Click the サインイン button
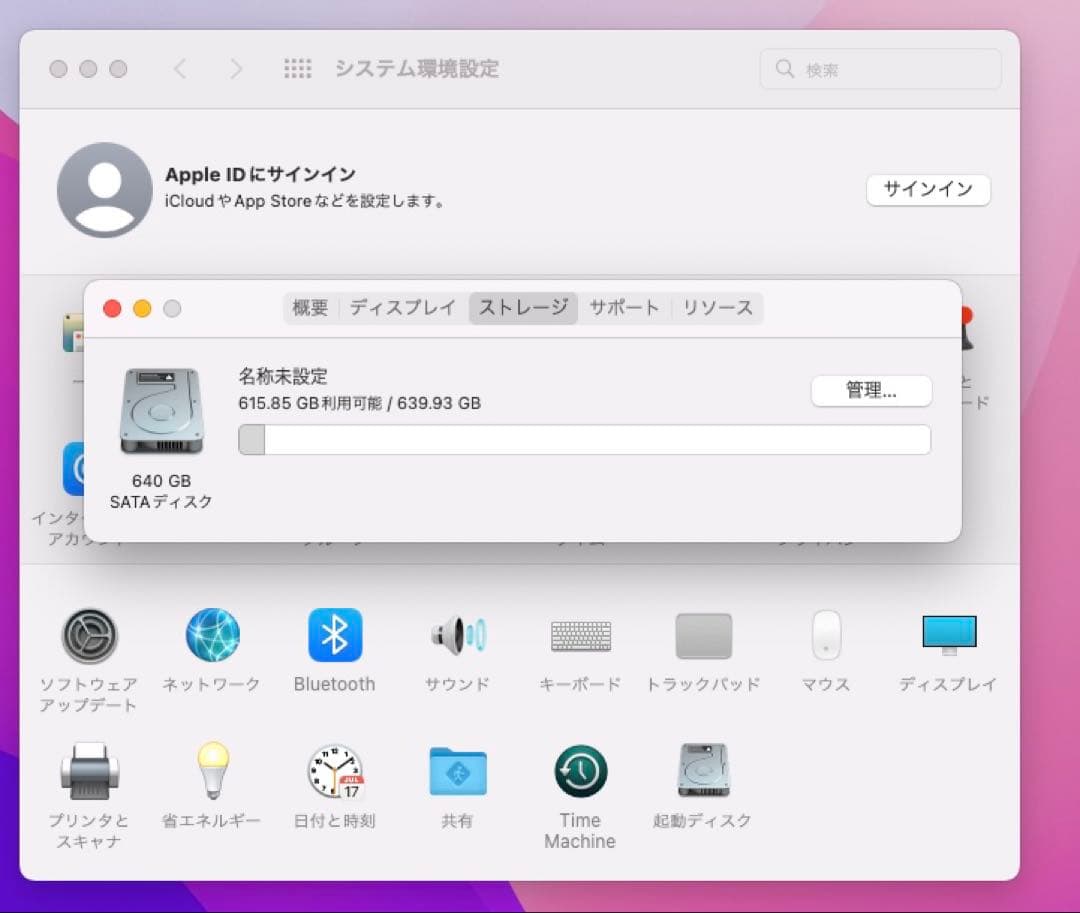The width and height of the screenshot is (1080, 913). [x=928, y=189]
